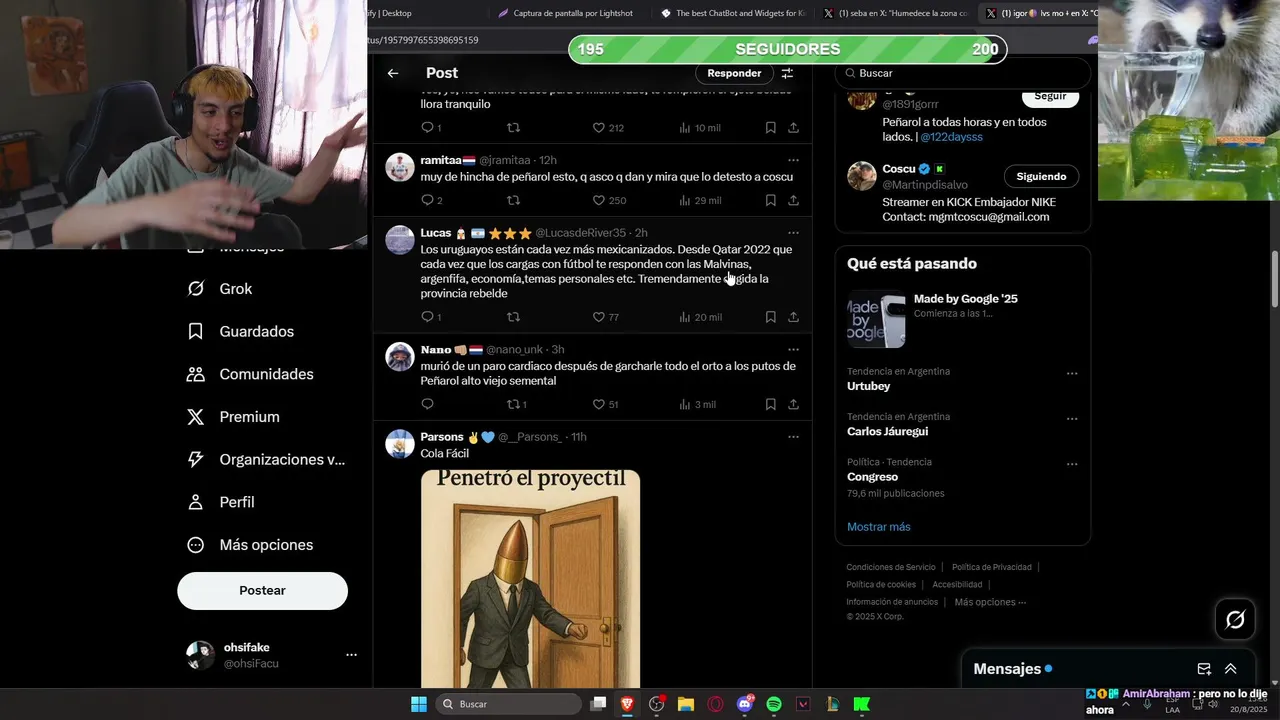
Task: View analytics of Lucas's post, 20 mil
Action: point(700,317)
